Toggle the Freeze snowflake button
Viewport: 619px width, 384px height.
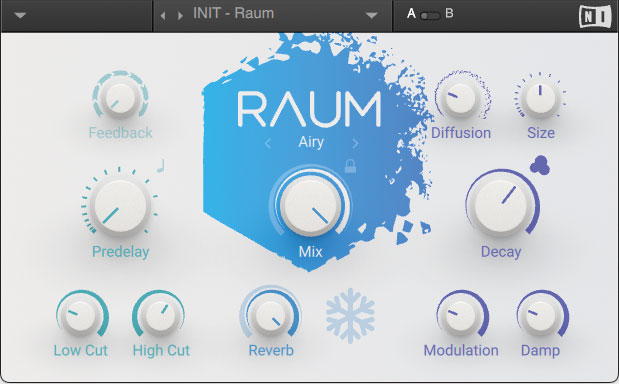tap(351, 316)
